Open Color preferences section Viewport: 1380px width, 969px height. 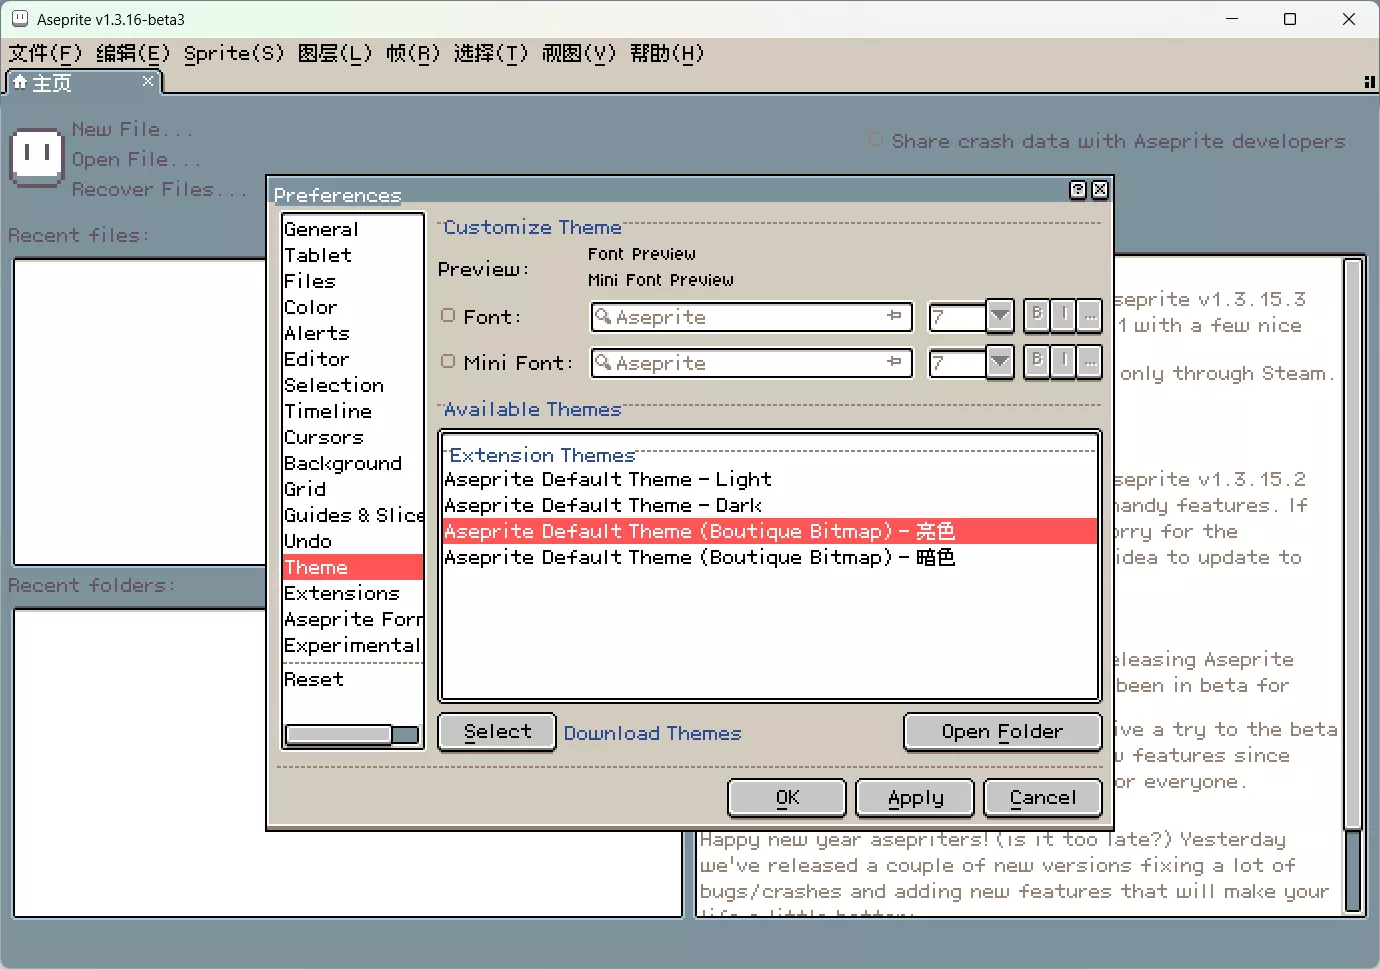pyautogui.click(x=353, y=307)
